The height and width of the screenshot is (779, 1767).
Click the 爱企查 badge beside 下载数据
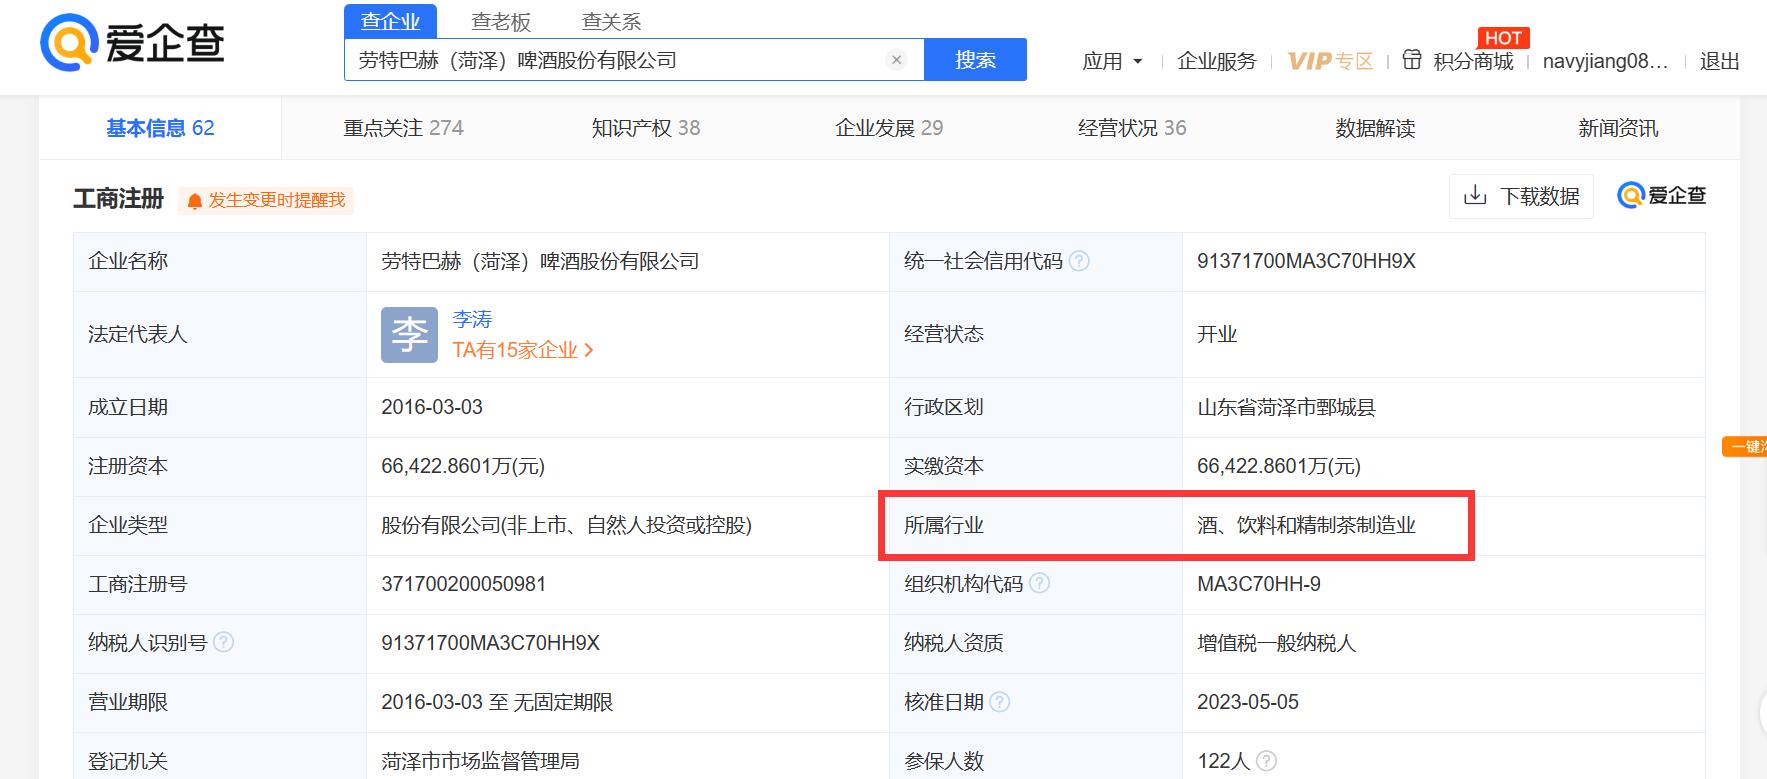1662,195
